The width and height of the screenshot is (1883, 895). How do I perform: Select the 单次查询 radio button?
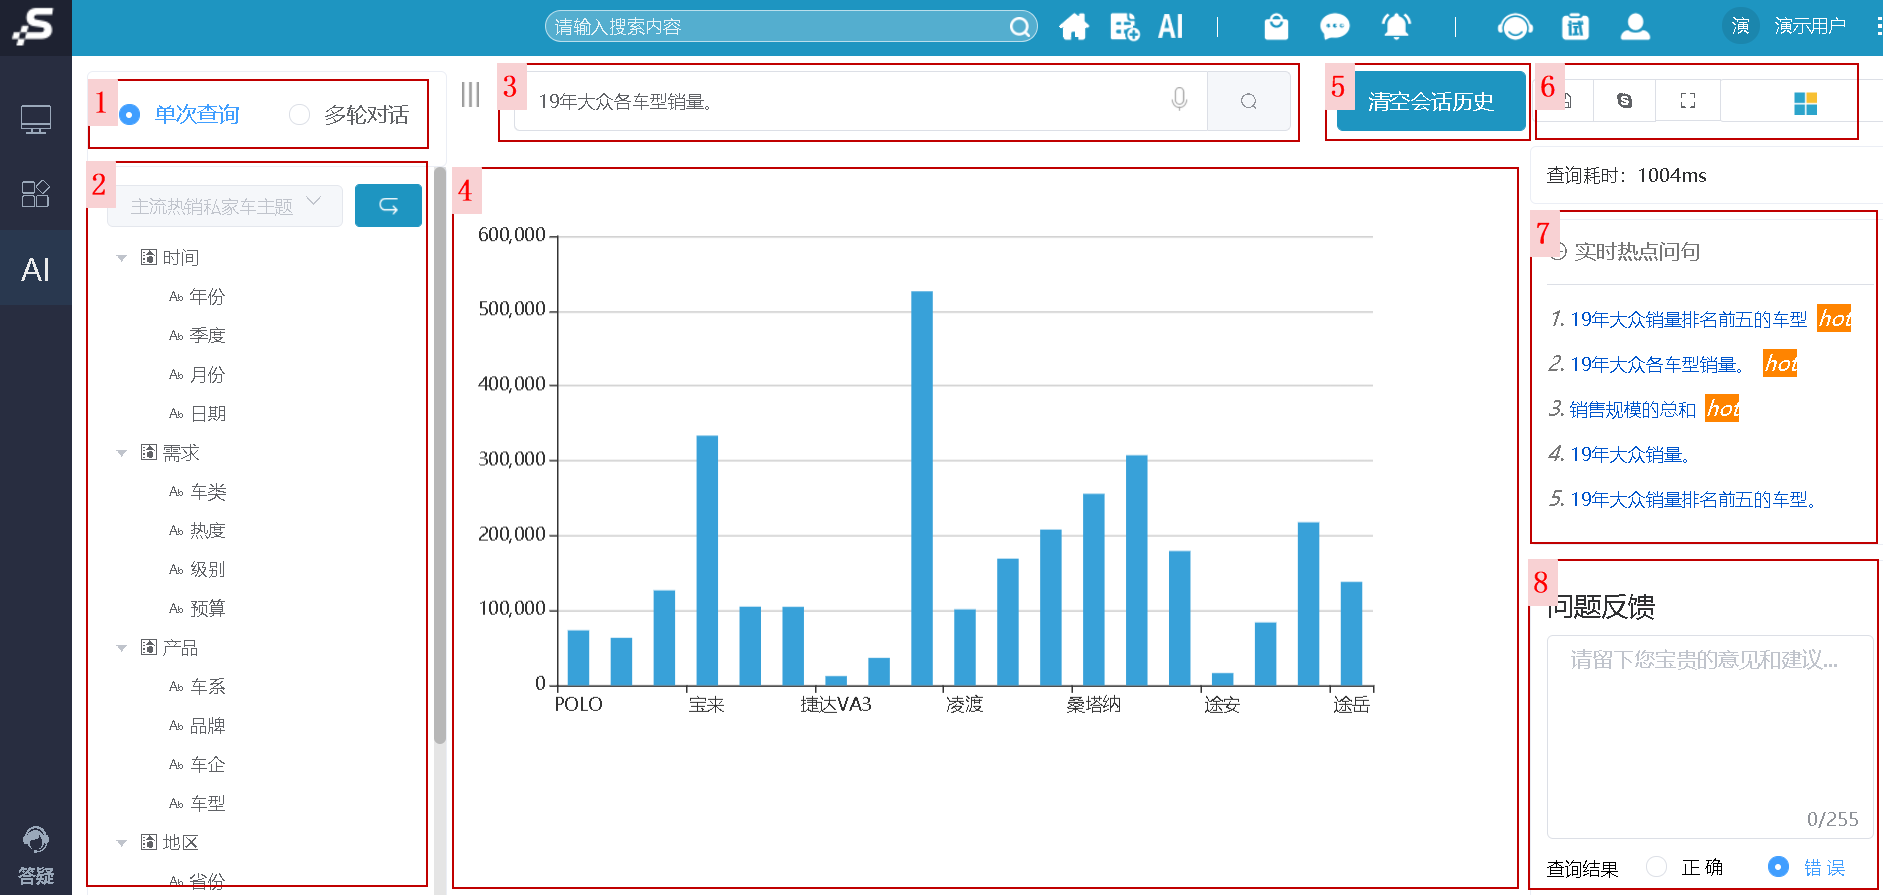(x=130, y=115)
